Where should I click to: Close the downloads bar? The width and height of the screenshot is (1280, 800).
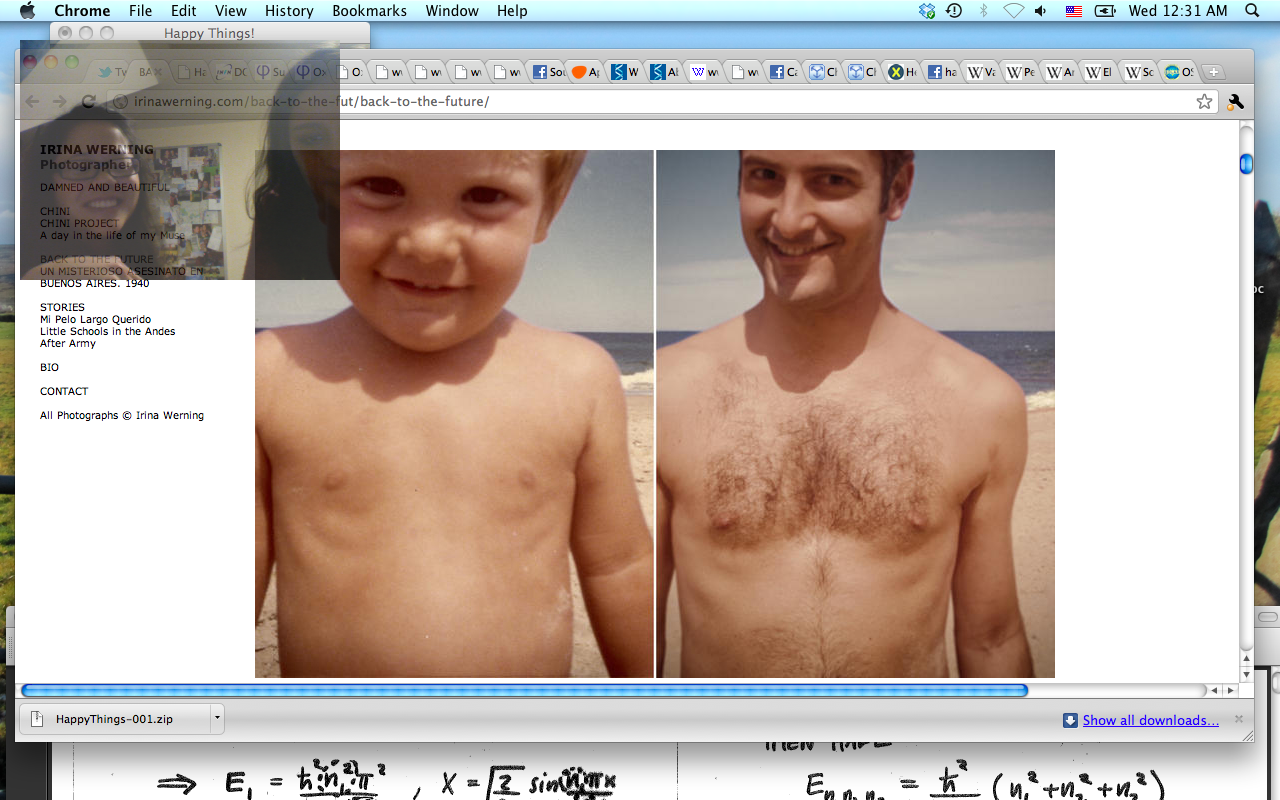(x=1239, y=719)
